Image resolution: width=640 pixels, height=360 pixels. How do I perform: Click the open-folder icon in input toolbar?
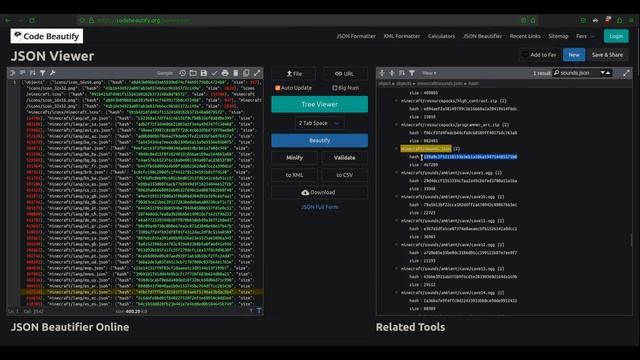[x=193, y=73]
